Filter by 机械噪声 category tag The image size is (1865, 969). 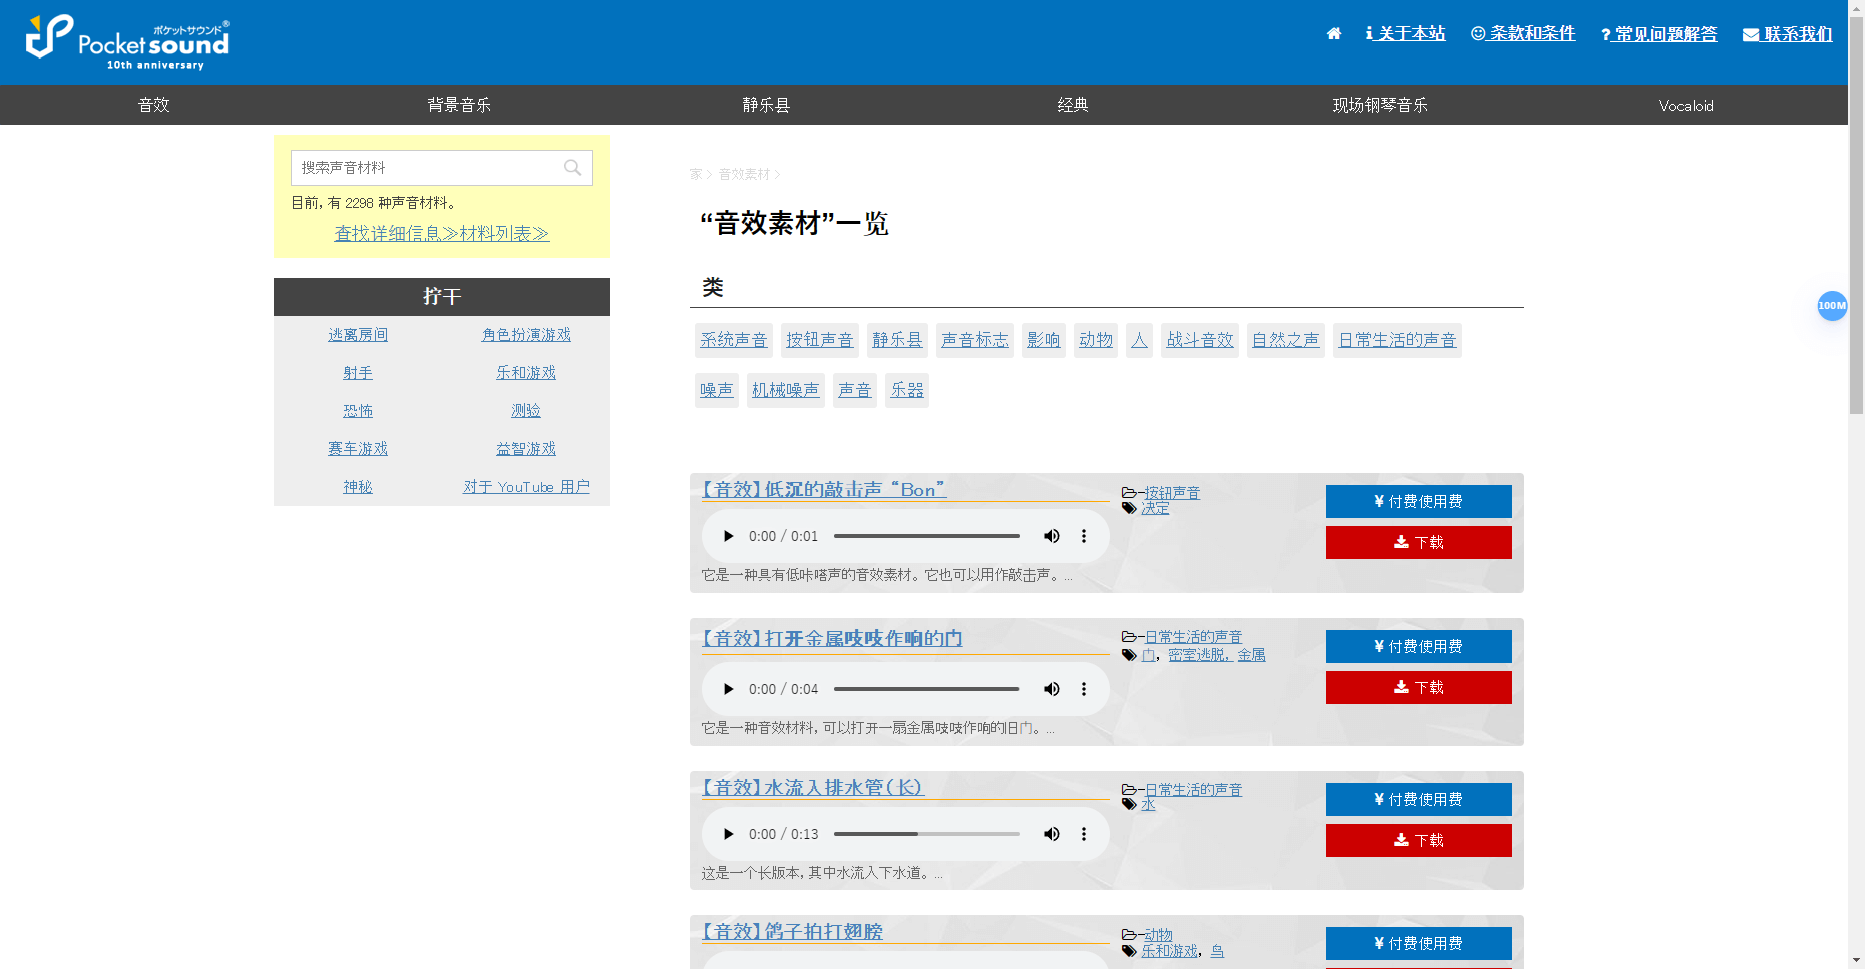click(x=786, y=390)
